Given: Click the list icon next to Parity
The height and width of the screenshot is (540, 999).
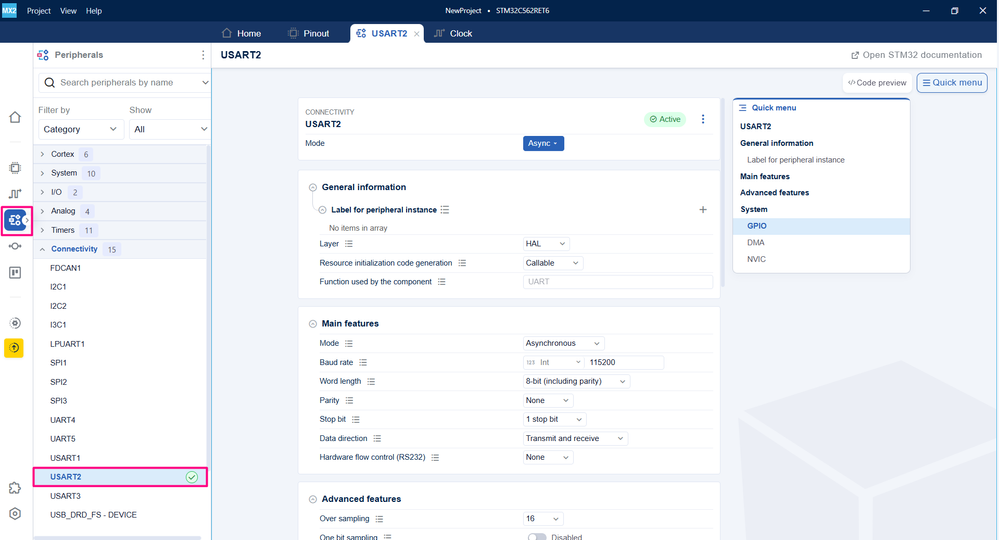Looking at the screenshot, I should point(349,401).
